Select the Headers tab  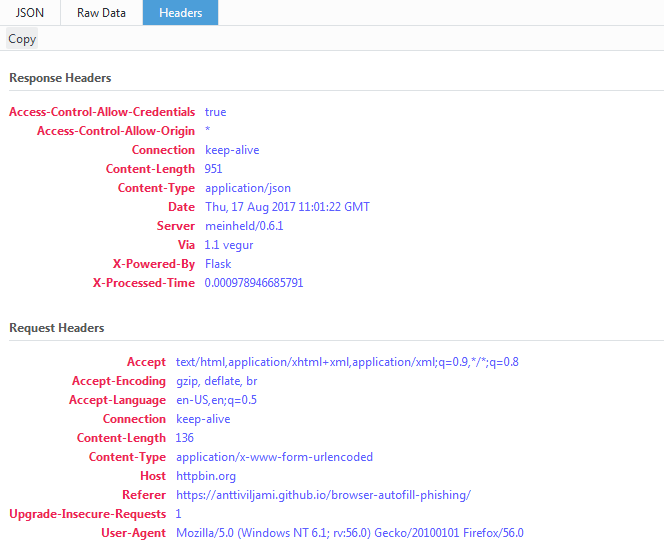pos(180,13)
